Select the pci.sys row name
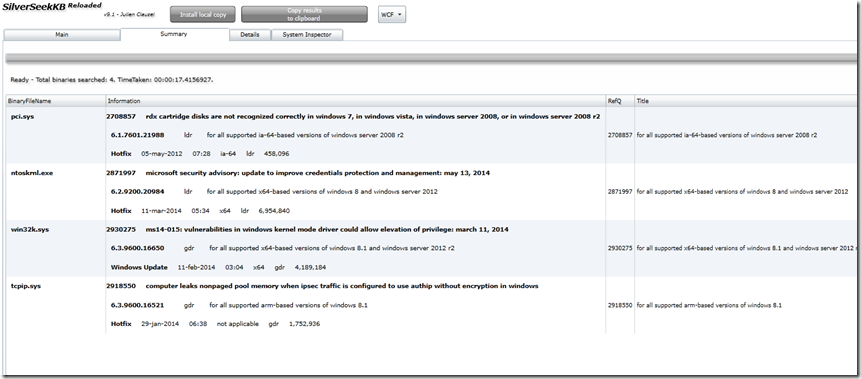Image resolution: width=861 pixels, height=379 pixels. click(23, 116)
